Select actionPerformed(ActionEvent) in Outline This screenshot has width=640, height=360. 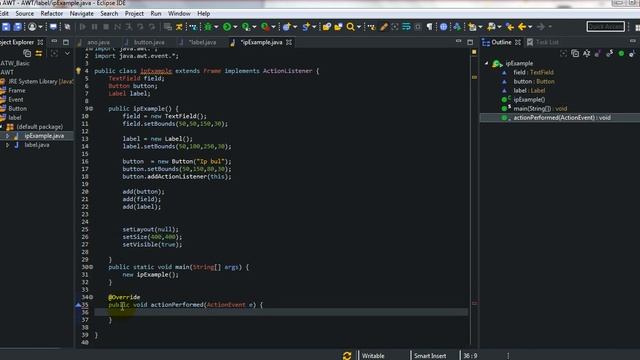tap(562, 118)
